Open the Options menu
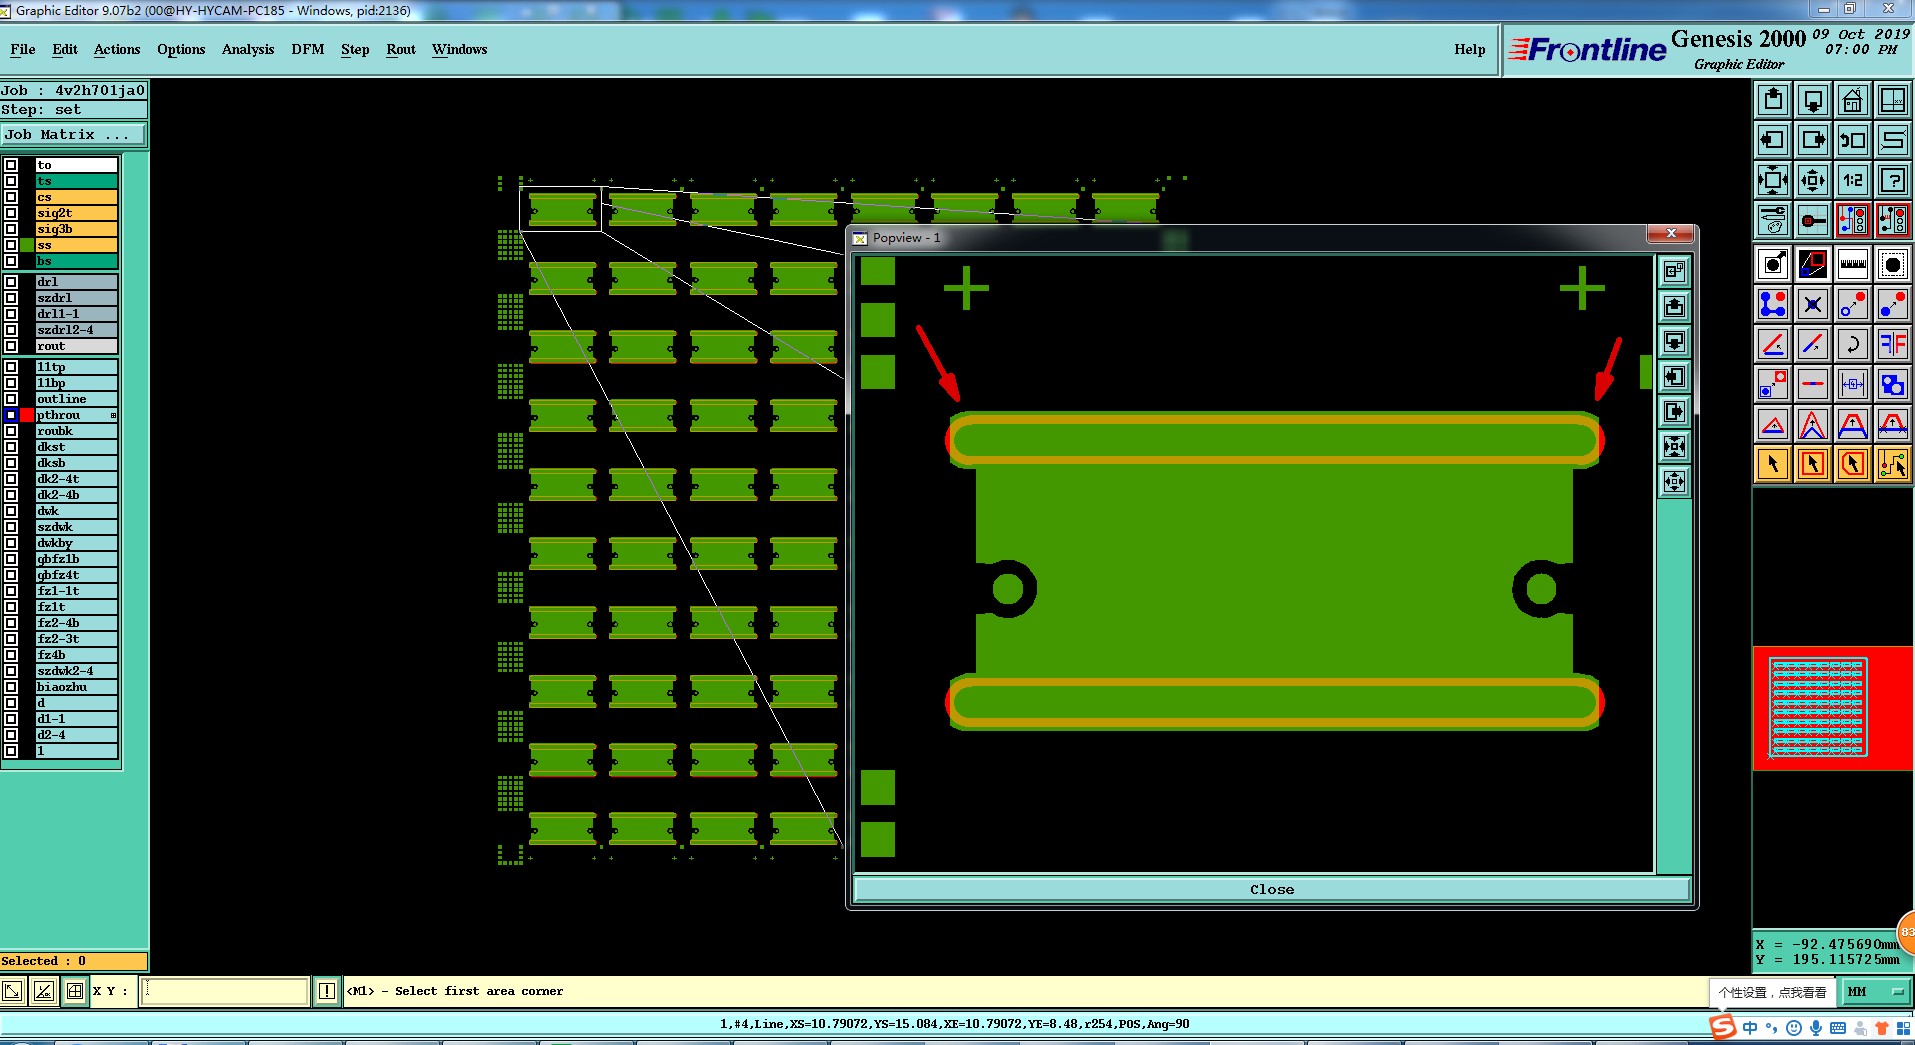Image resolution: width=1915 pixels, height=1045 pixels. click(x=181, y=49)
